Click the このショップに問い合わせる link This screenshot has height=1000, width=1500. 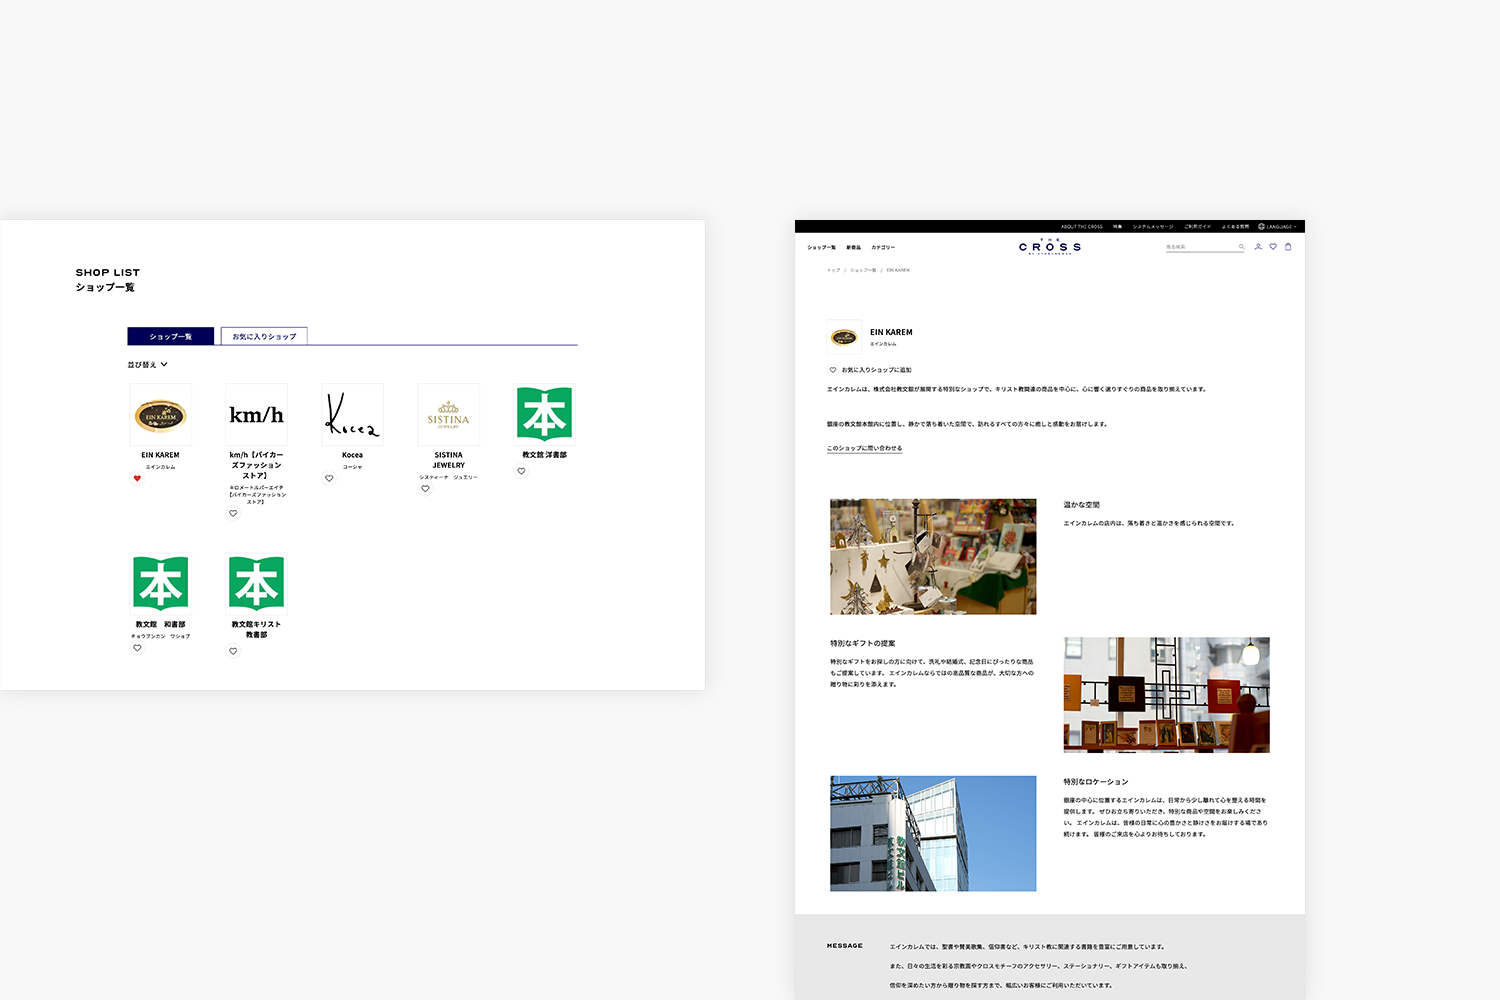(864, 448)
